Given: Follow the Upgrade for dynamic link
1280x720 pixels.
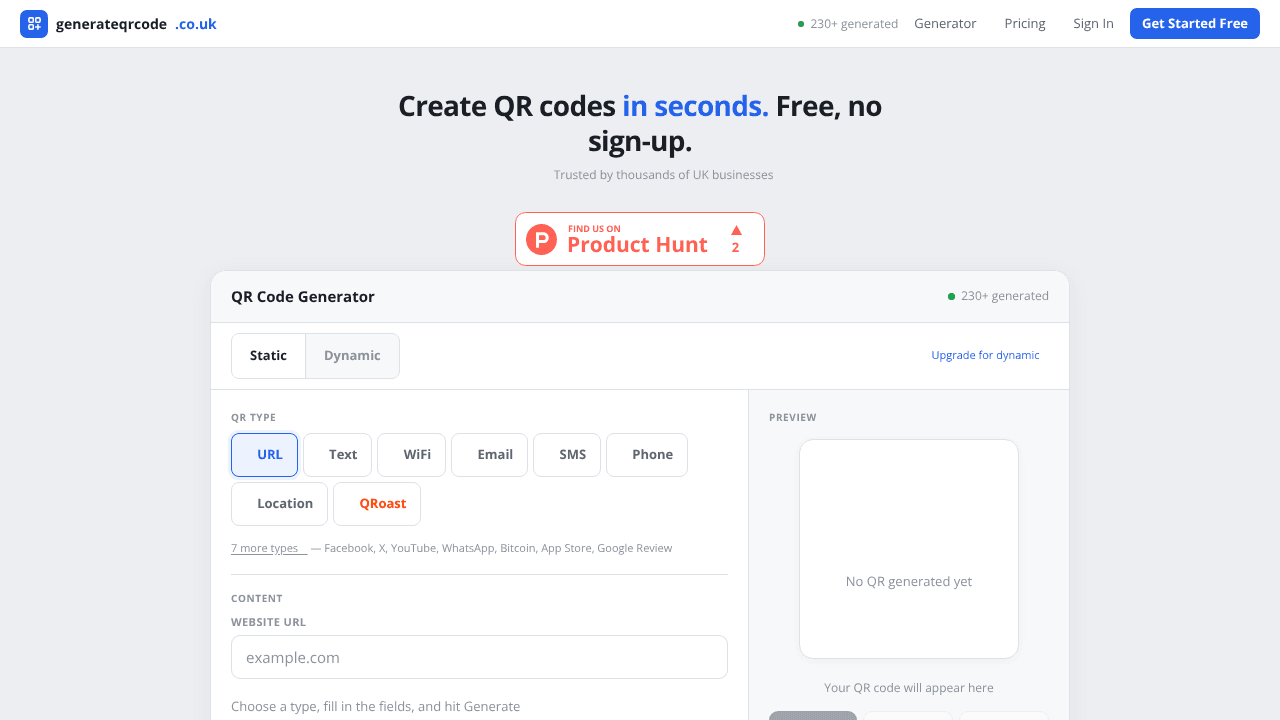Looking at the screenshot, I should (x=985, y=355).
